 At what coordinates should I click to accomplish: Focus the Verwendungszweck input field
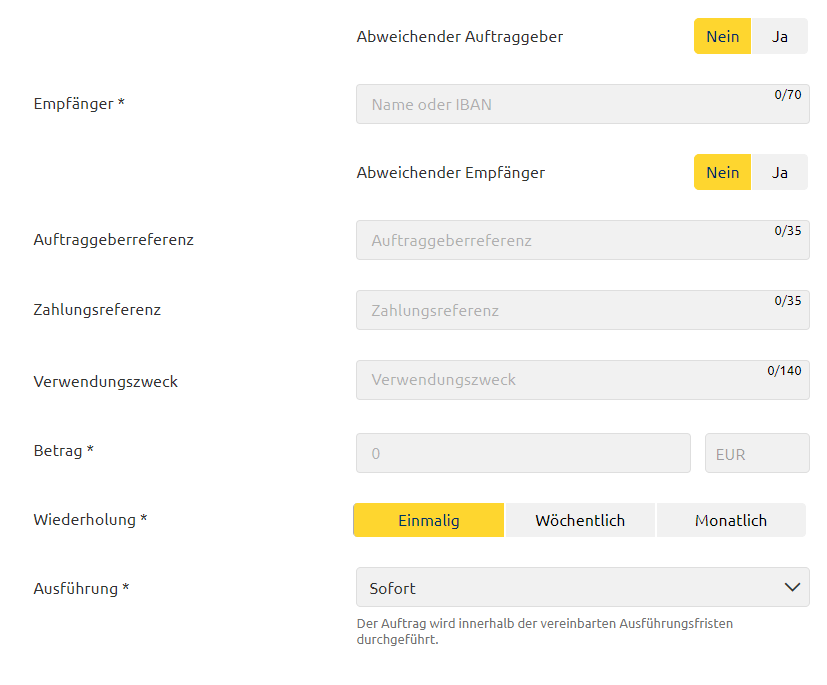click(x=583, y=380)
